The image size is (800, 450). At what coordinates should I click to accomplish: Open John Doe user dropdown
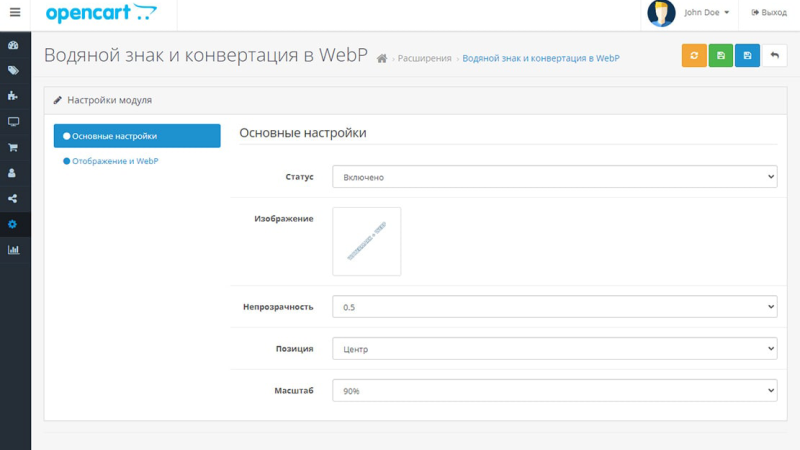pyautogui.click(x=707, y=12)
